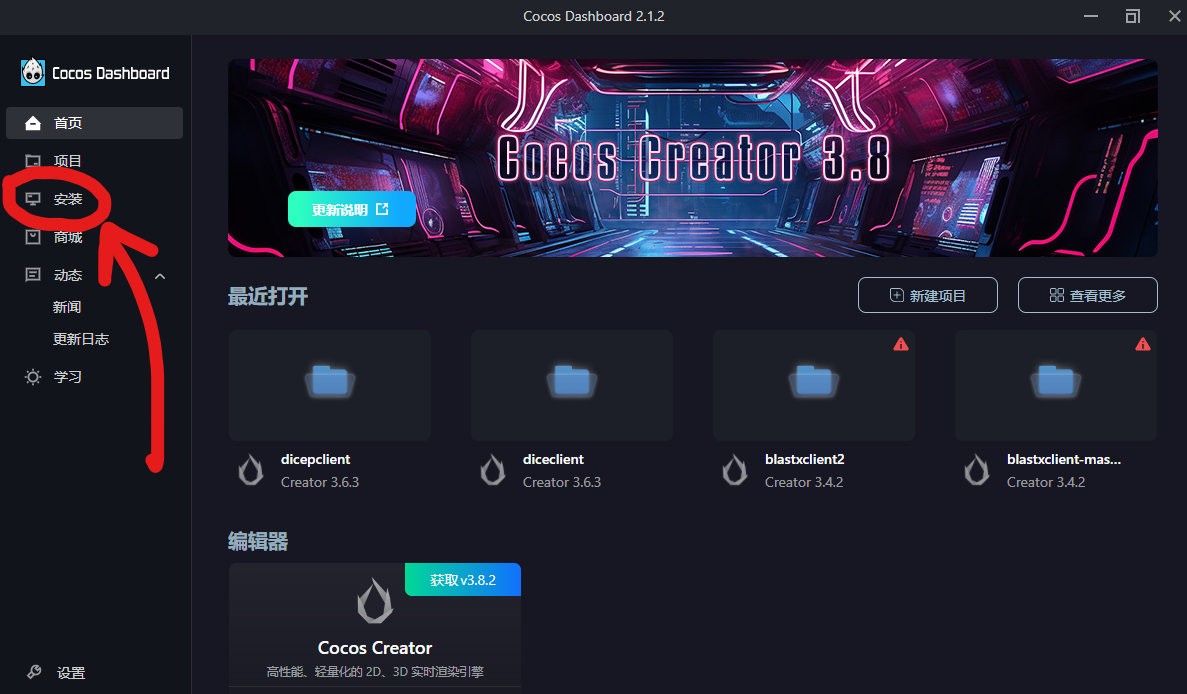Open the 项目 projects section
The width and height of the screenshot is (1187, 694).
click(x=66, y=160)
